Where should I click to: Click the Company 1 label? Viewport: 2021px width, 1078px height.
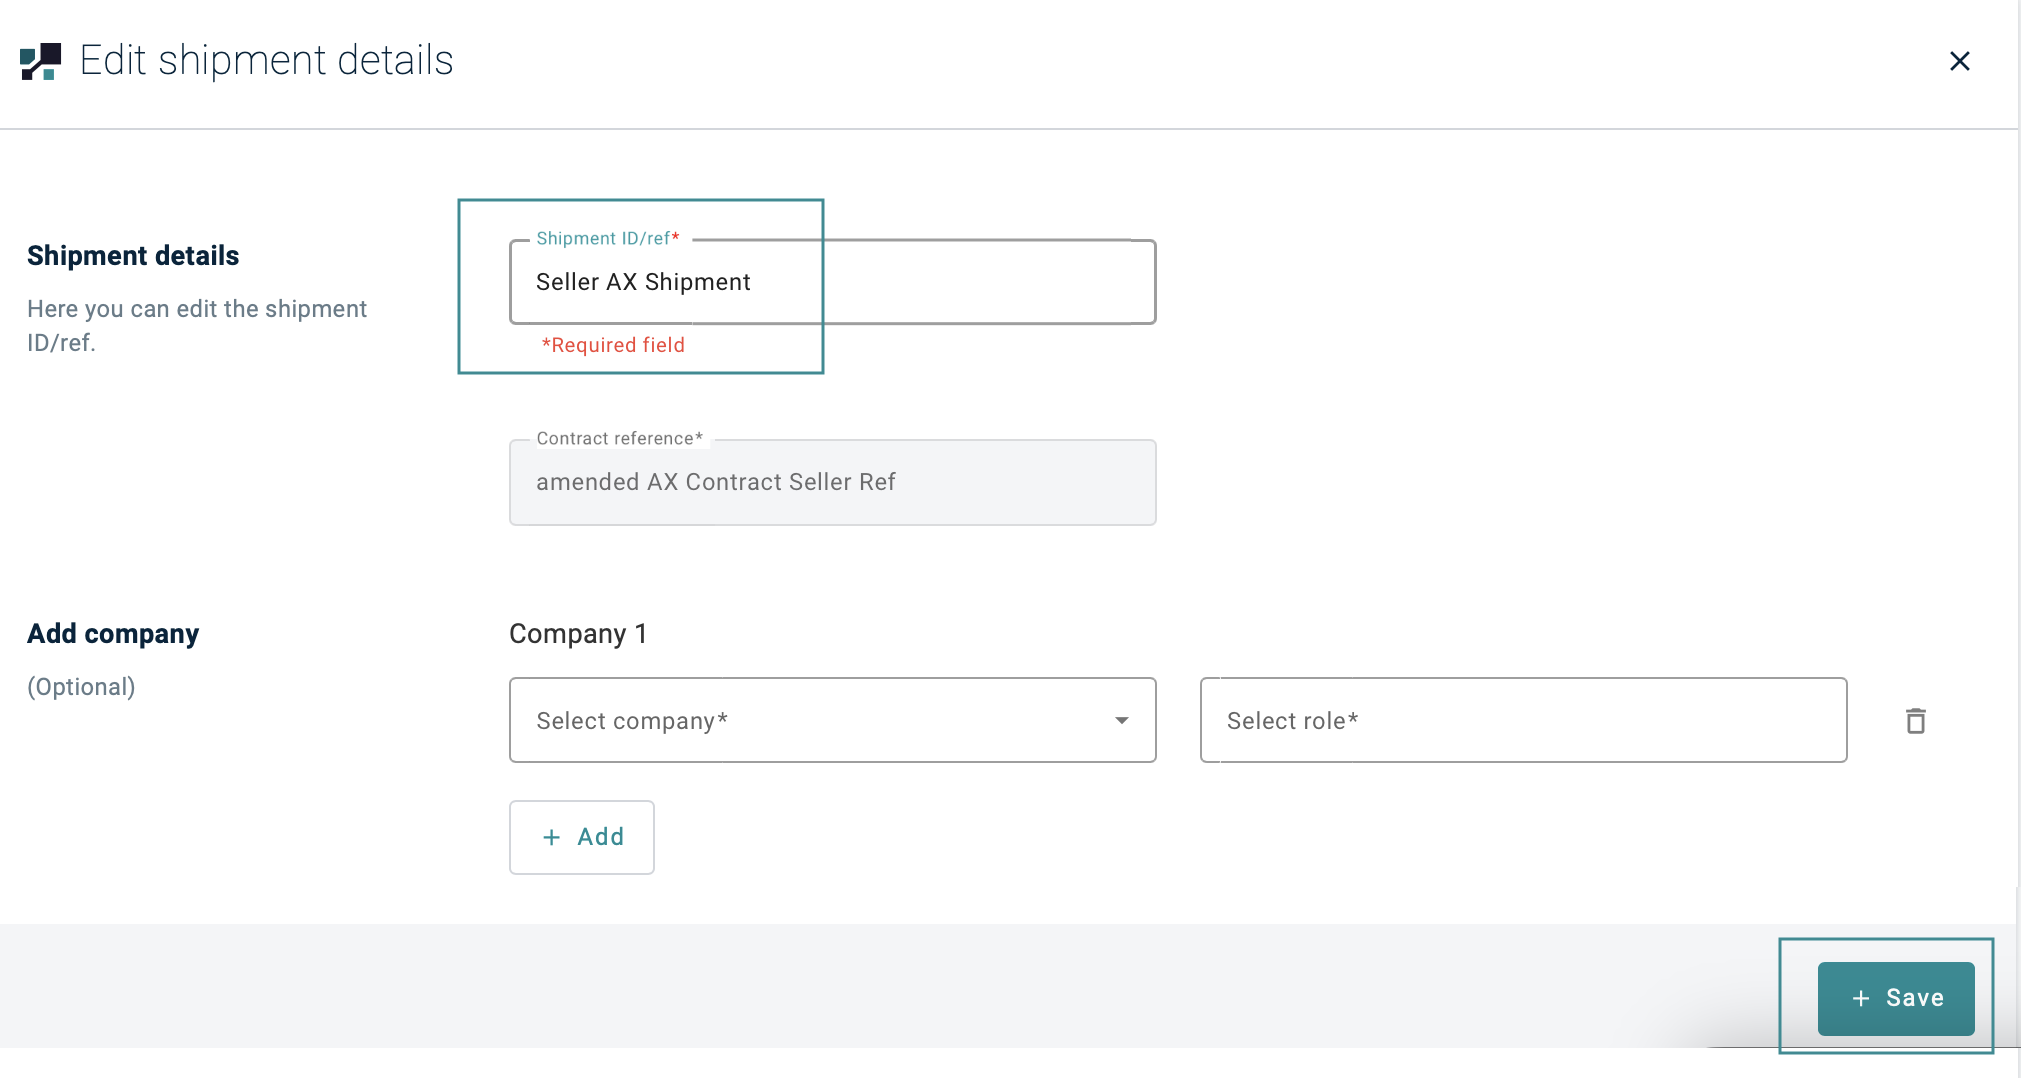pyautogui.click(x=578, y=634)
